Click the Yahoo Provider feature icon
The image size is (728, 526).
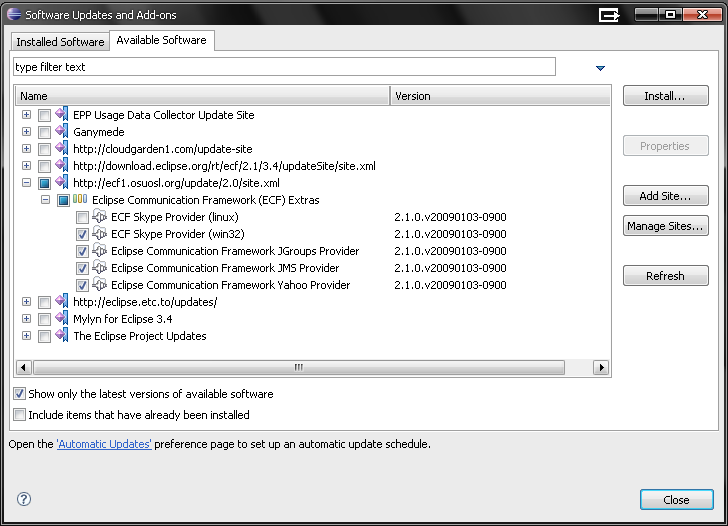point(99,285)
